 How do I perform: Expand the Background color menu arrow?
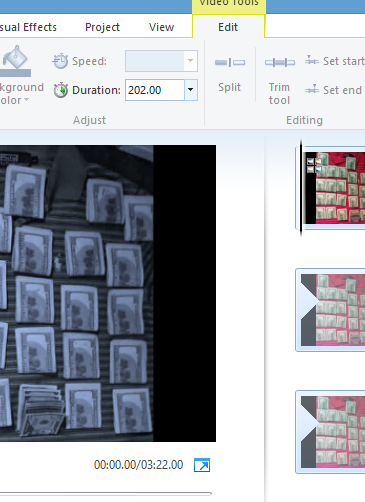(27, 100)
